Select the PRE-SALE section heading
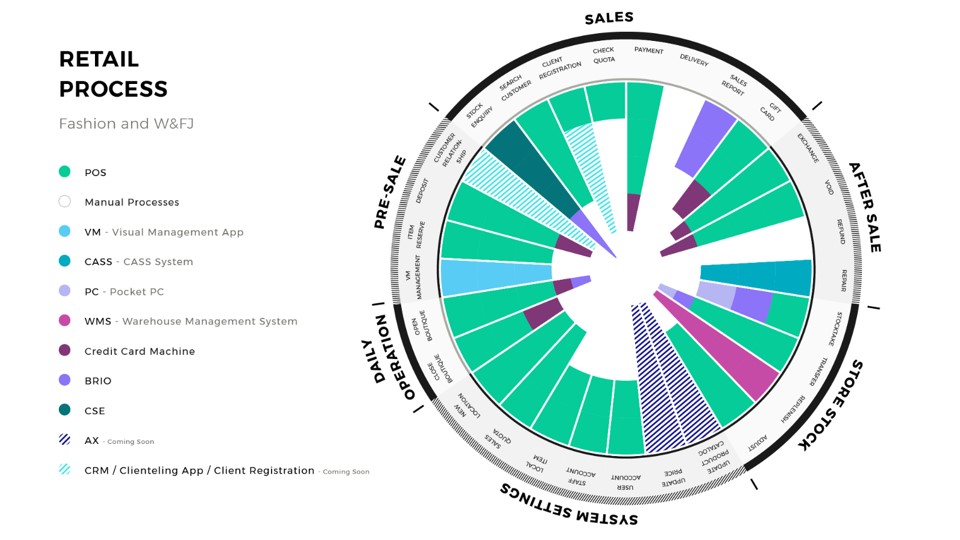 390,192
